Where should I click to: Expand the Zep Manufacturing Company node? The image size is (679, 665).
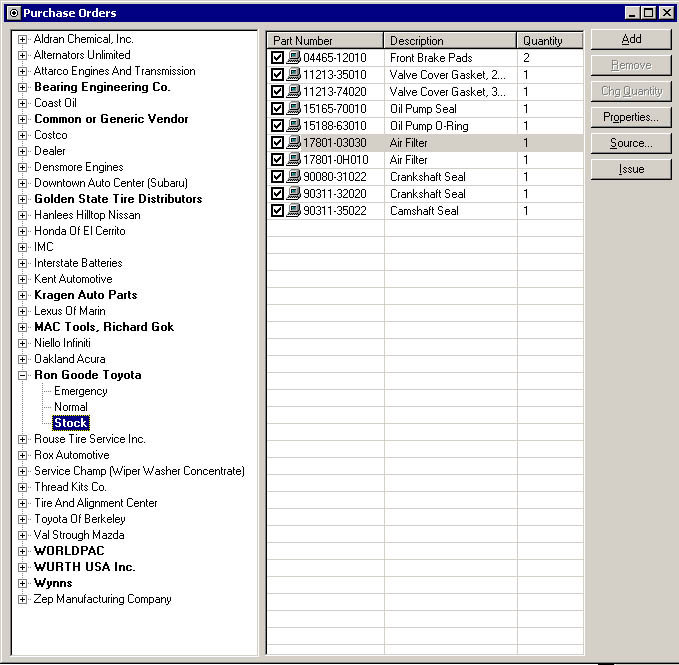pyautogui.click(x=22, y=599)
